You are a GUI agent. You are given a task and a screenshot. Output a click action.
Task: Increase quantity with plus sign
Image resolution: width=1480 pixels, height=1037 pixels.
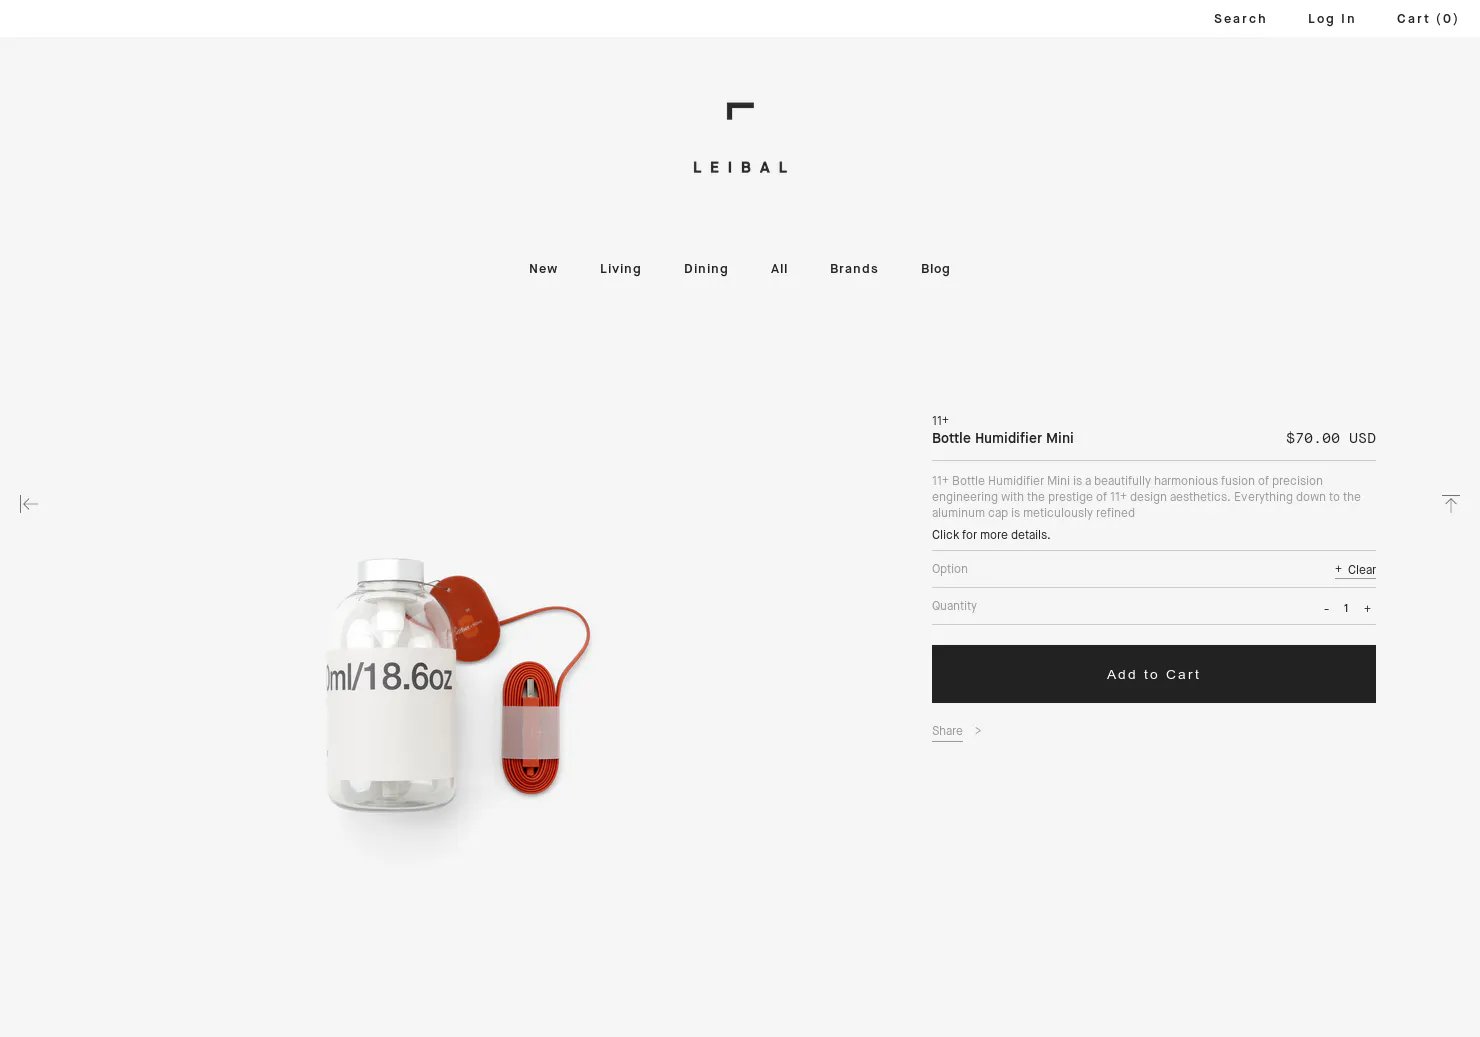[x=1367, y=609]
